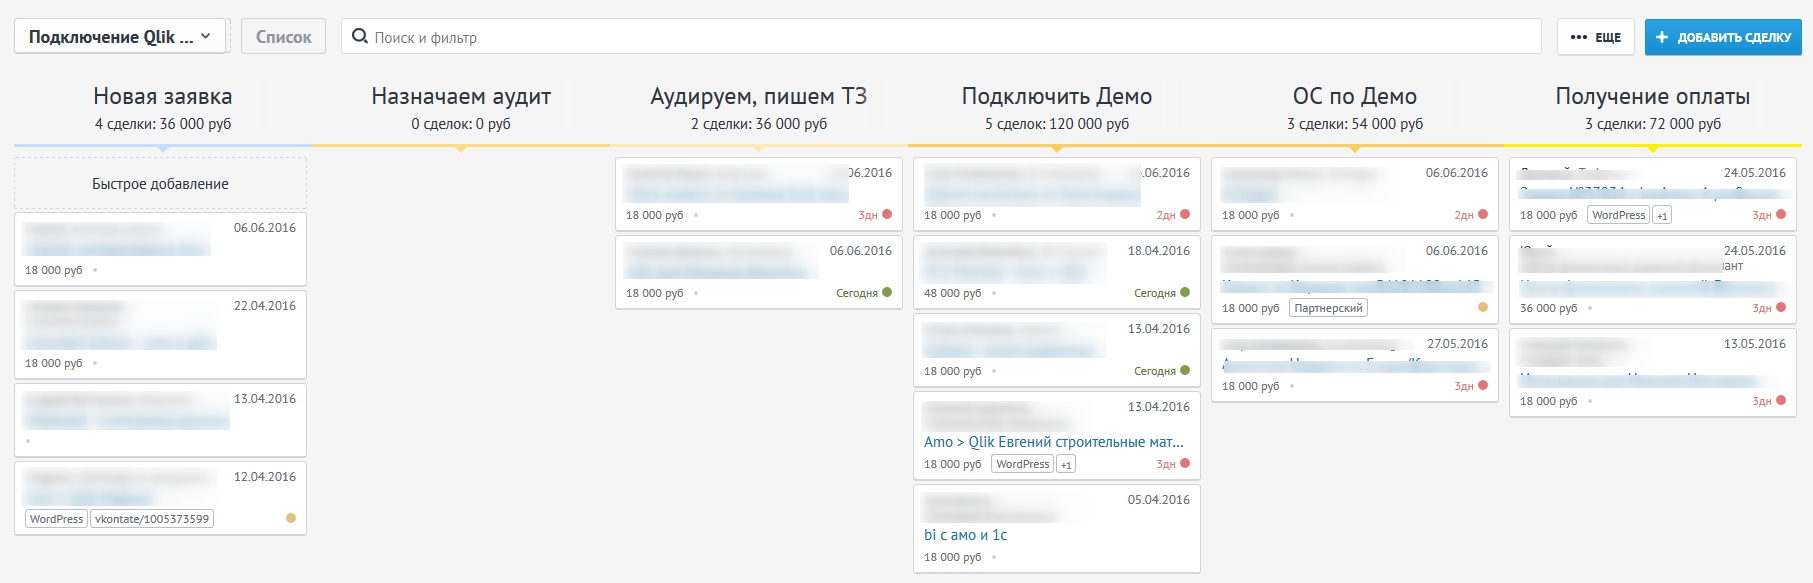The width and height of the screenshot is (1813, 583).
Task: Click the plus icon on the ДОБАВИТЬ СДЕЛКУ button
Action: pos(1662,38)
